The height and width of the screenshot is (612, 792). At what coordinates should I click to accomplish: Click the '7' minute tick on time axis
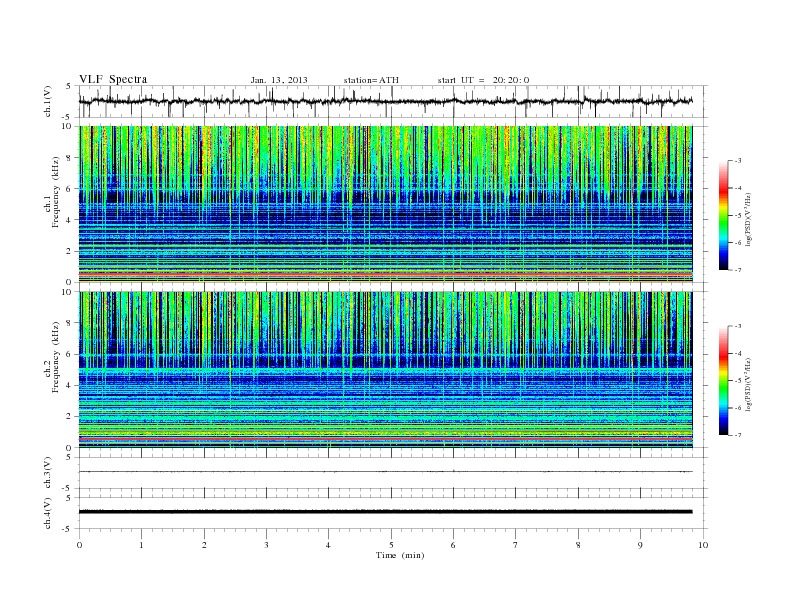point(516,545)
